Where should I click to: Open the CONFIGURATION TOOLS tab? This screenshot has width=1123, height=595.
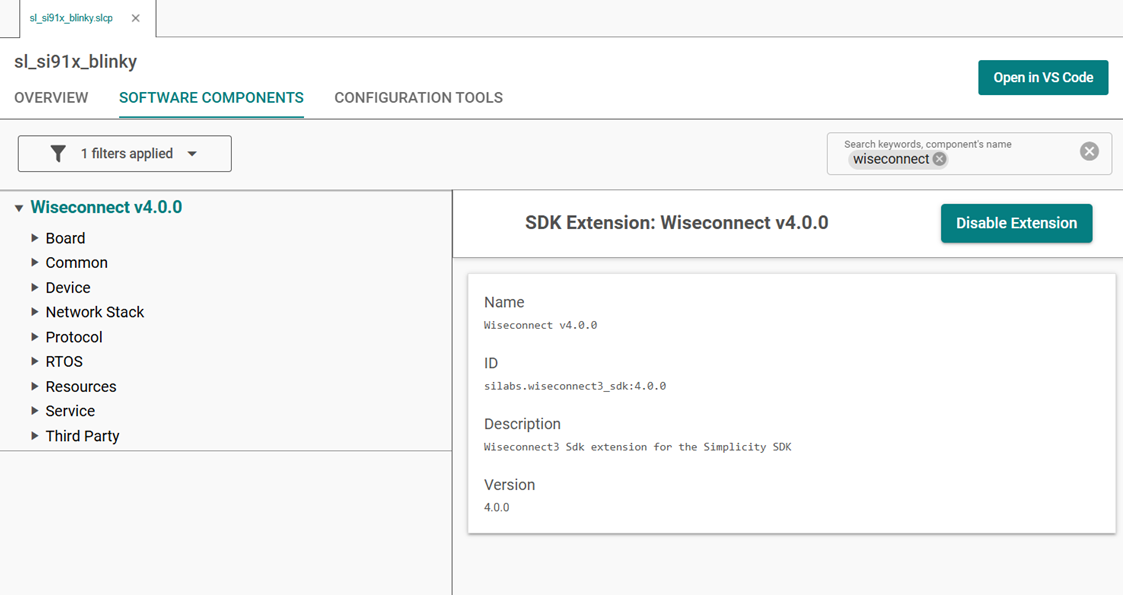(x=418, y=98)
